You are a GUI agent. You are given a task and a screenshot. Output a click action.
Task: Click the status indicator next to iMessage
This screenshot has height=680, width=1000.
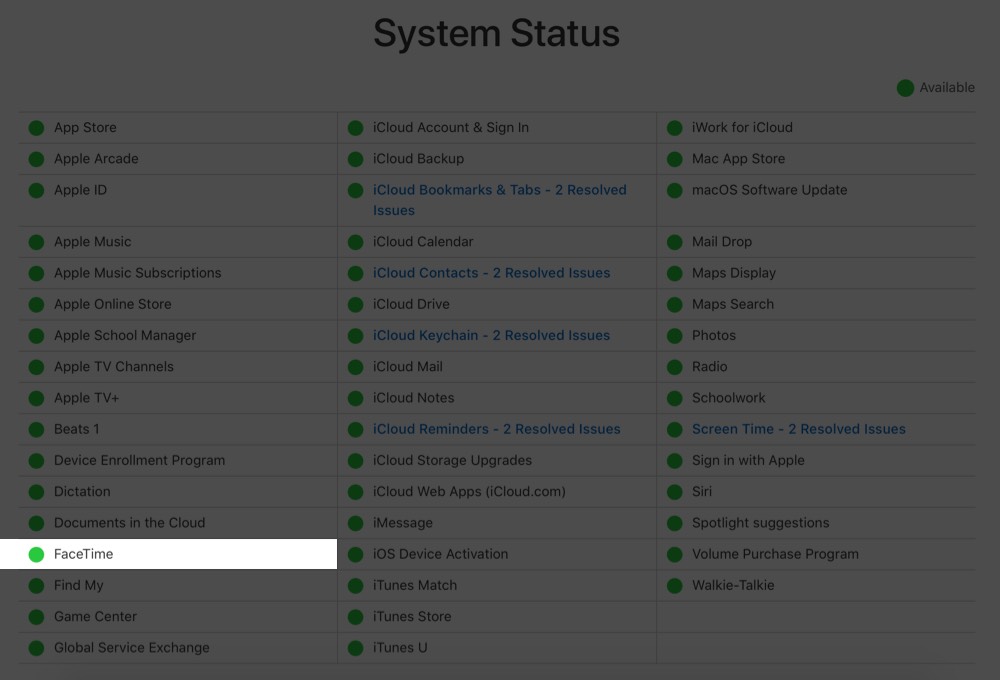tap(355, 522)
